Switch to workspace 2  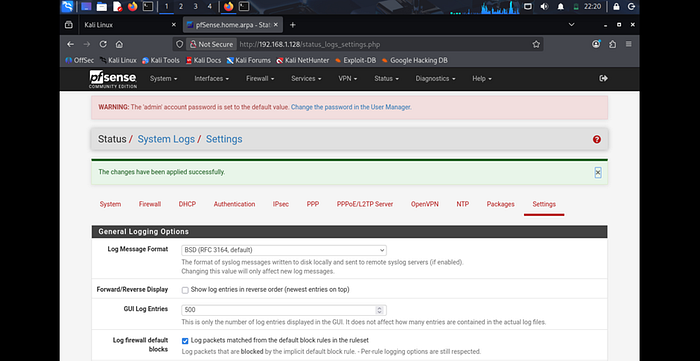click(x=181, y=6)
